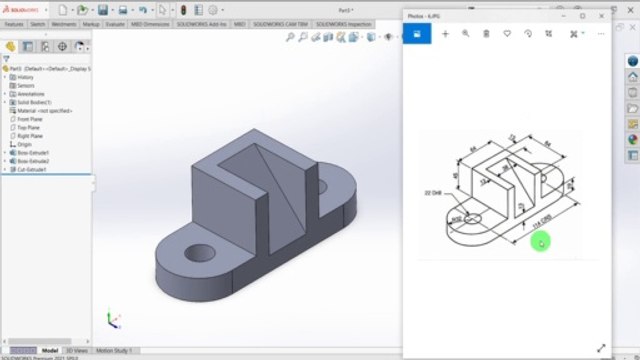Open the PropertyManager panel tab

[28, 47]
